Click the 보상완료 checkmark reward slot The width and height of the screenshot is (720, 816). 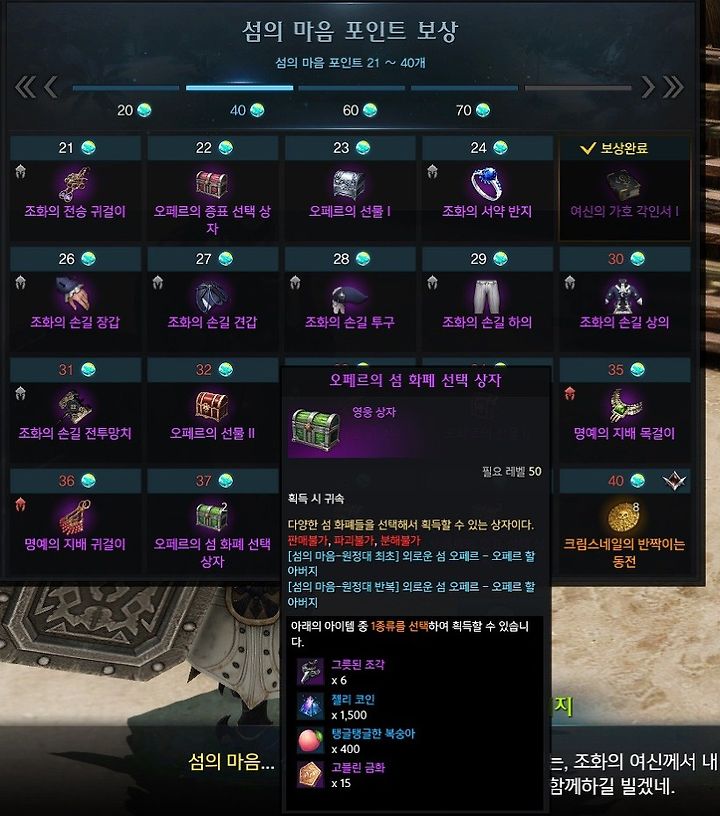[625, 188]
